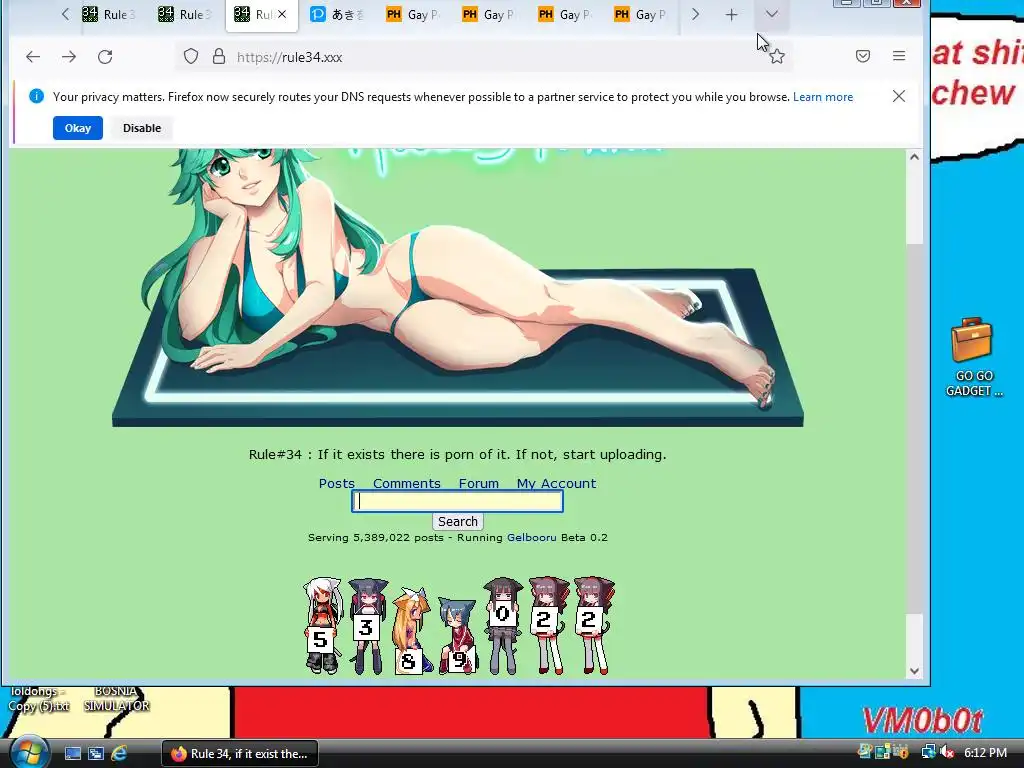Screen dimensions: 1024x768
Task: Open the Posts link
Action: (336, 483)
